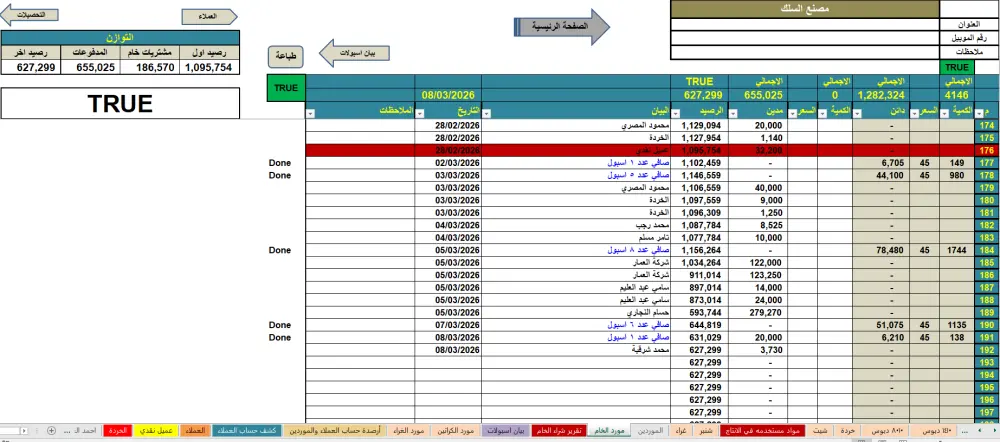Select the مشتريات خام value 186,570

(x=149, y=67)
